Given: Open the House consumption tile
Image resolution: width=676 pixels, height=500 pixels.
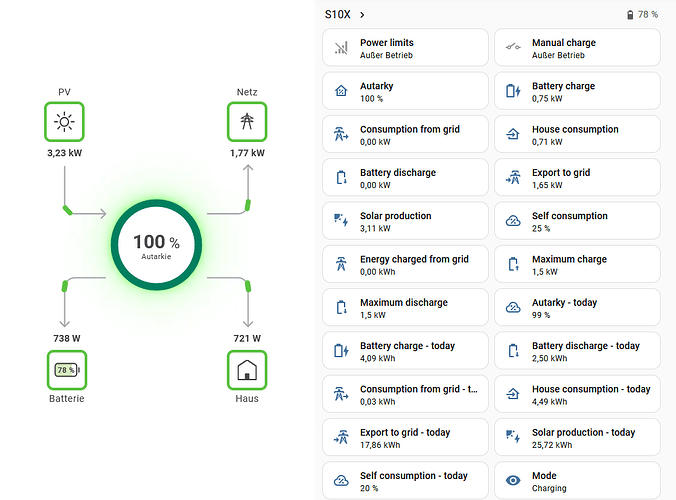Looking at the screenshot, I should (577, 134).
